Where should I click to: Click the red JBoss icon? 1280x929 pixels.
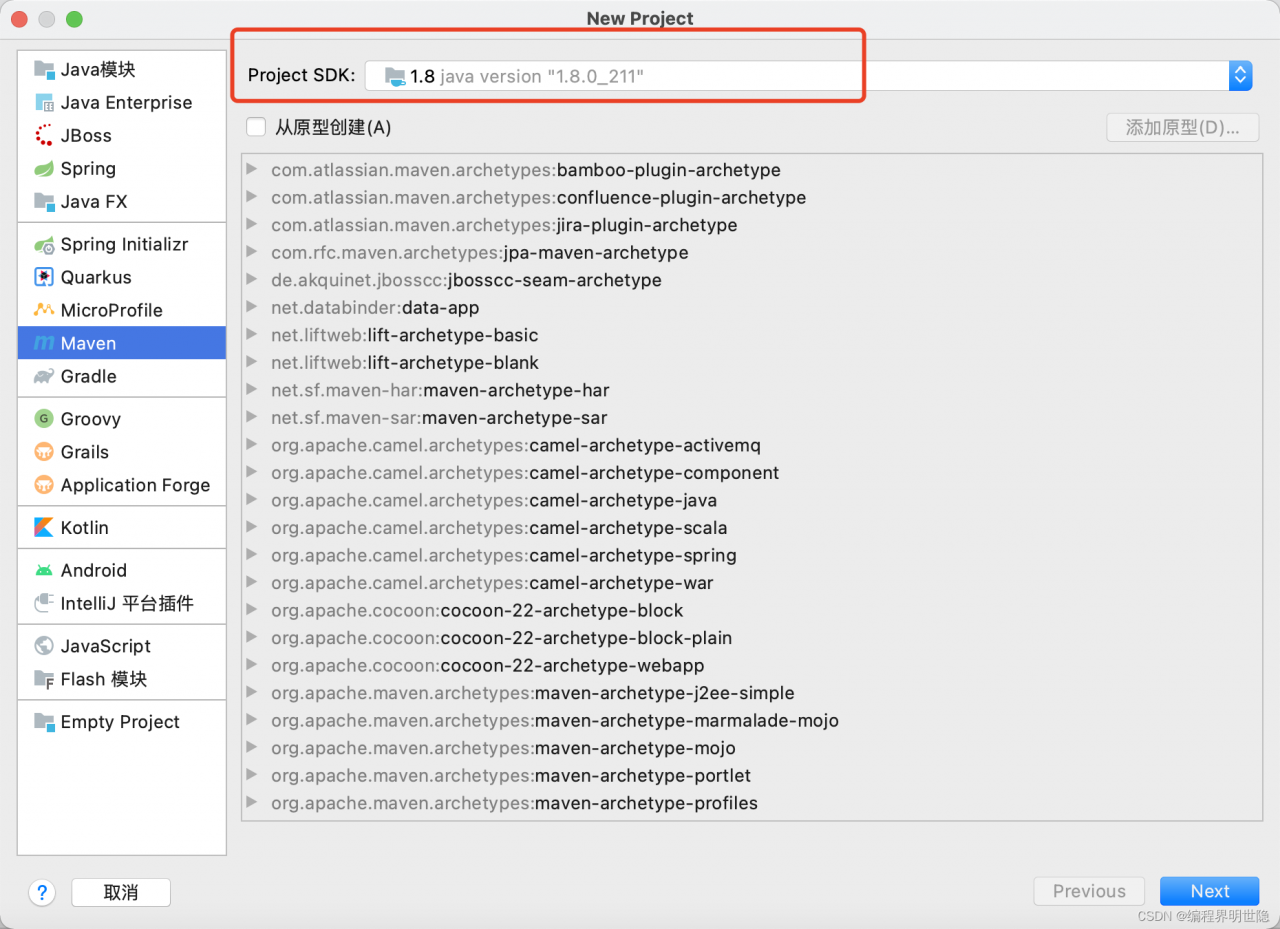44,135
